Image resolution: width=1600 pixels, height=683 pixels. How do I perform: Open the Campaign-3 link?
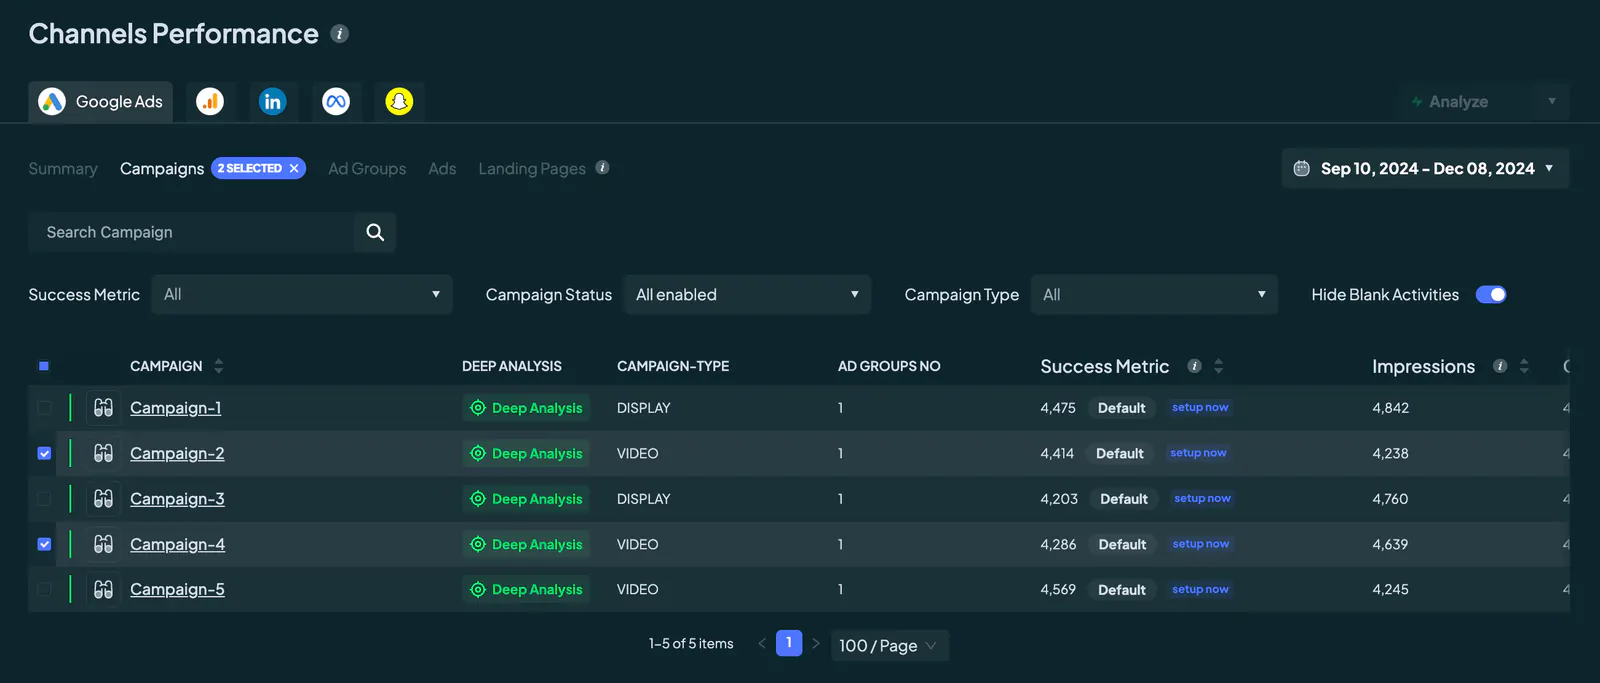click(x=177, y=499)
